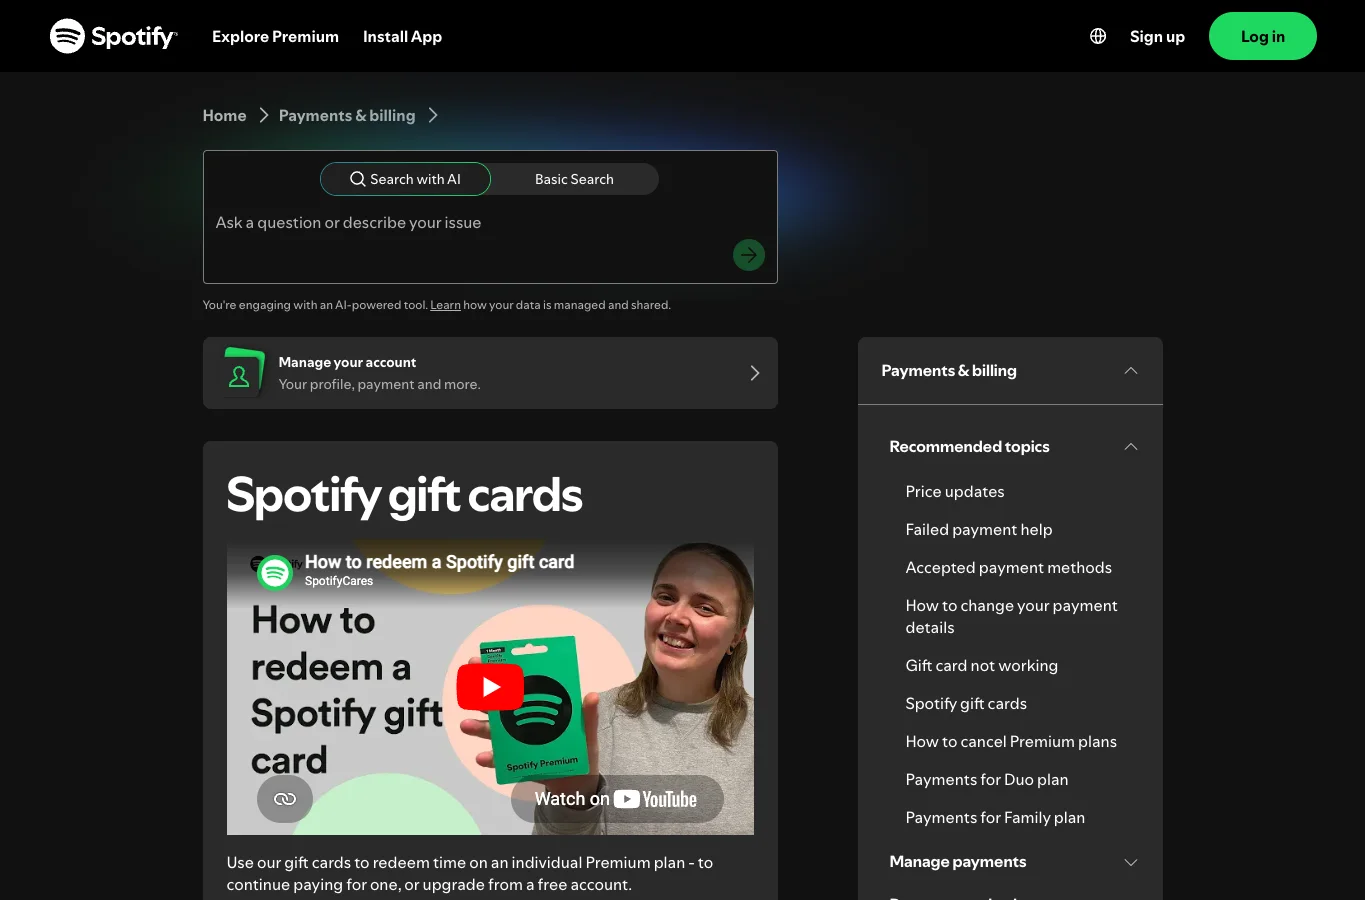Click SpotifyCares channel name in video

pyautogui.click(x=339, y=581)
